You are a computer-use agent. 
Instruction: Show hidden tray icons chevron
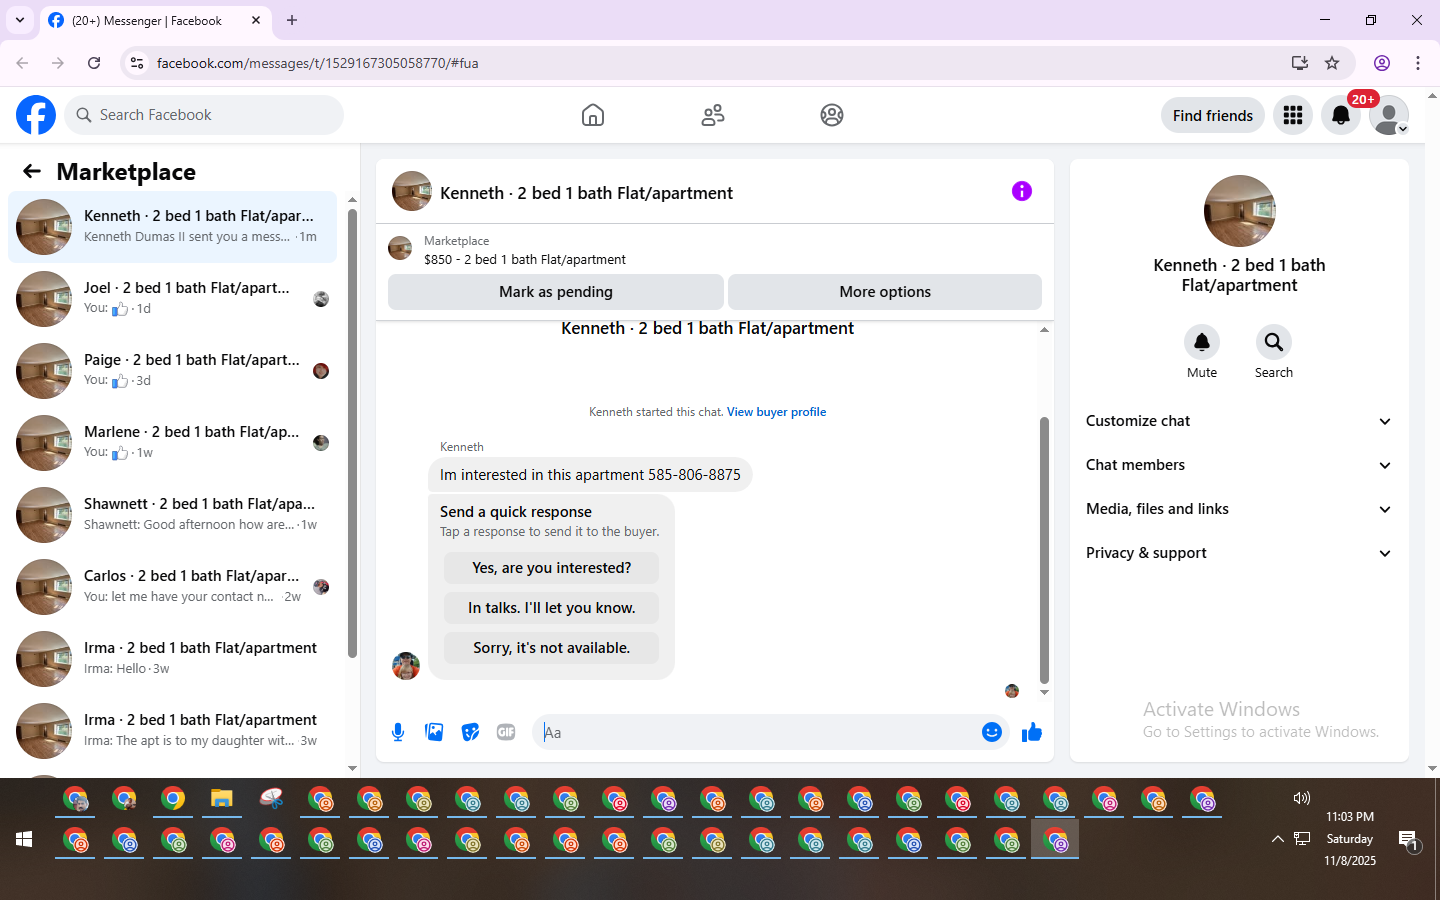(1277, 839)
